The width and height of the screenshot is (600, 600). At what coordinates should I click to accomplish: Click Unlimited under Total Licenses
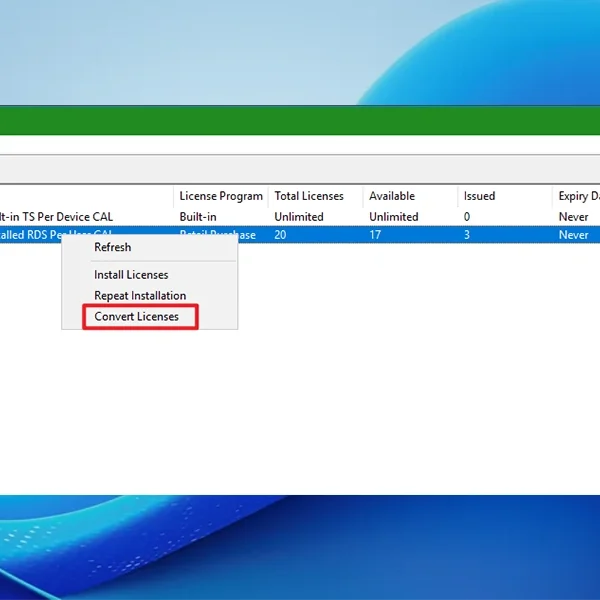coord(299,216)
